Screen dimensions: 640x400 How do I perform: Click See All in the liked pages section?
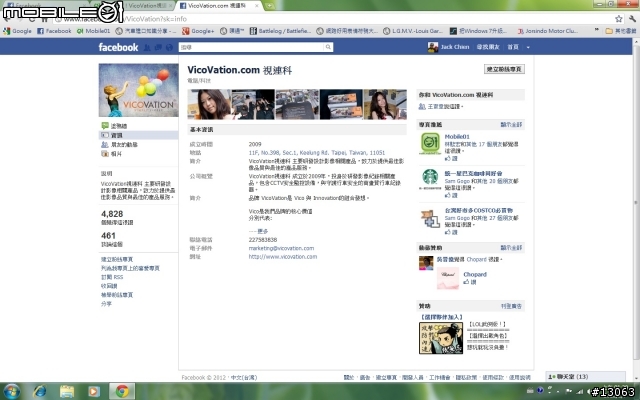click(511, 124)
